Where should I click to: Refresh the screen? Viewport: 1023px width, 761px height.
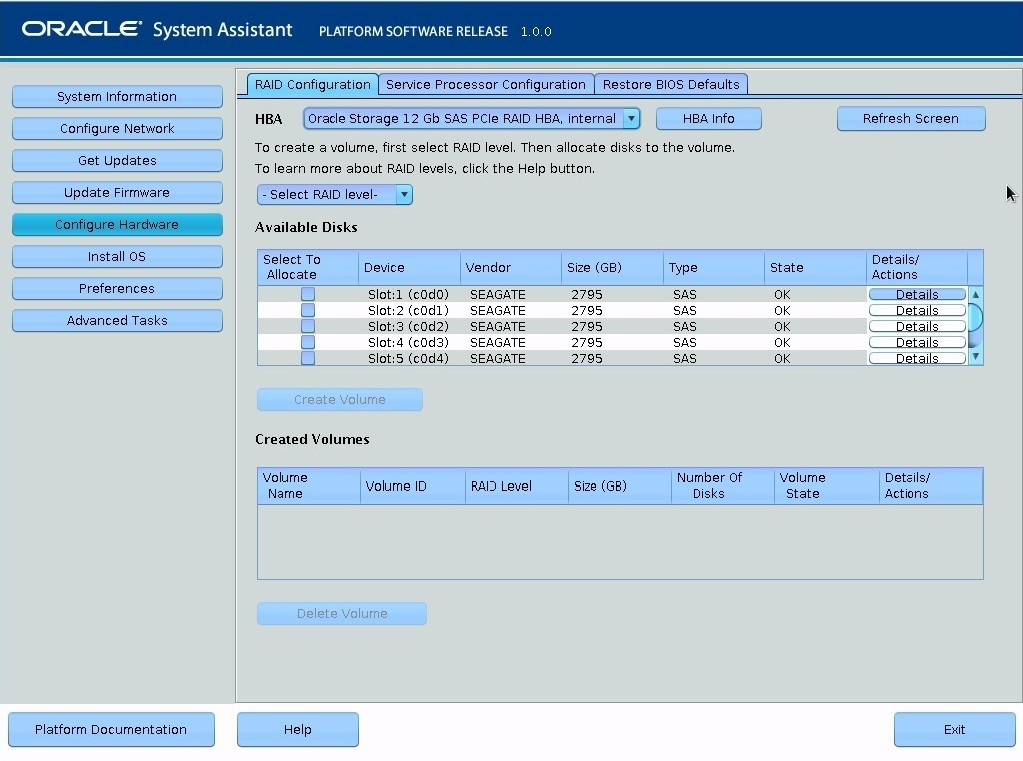pyautogui.click(x=910, y=118)
